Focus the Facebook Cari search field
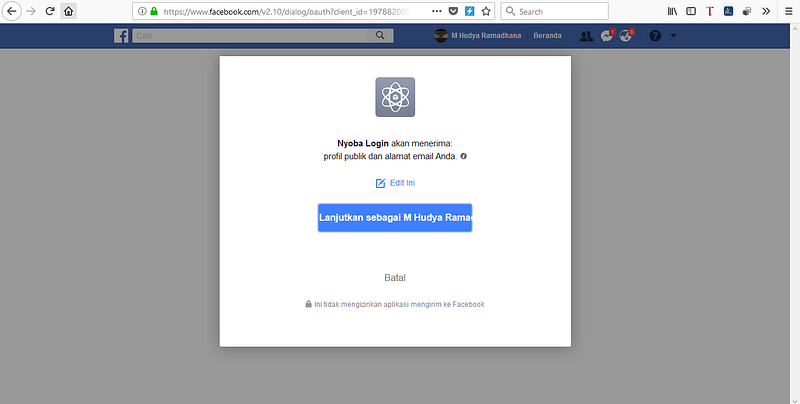This screenshot has width=800, height=404. click(250, 35)
